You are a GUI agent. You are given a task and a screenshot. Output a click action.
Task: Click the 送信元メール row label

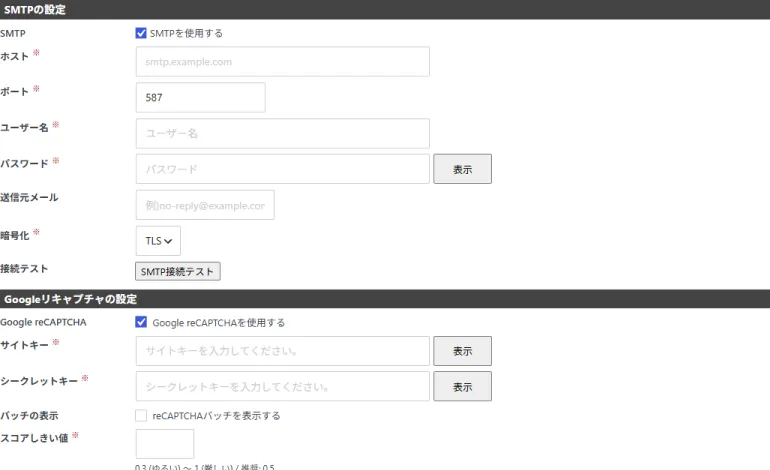pos(29,197)
